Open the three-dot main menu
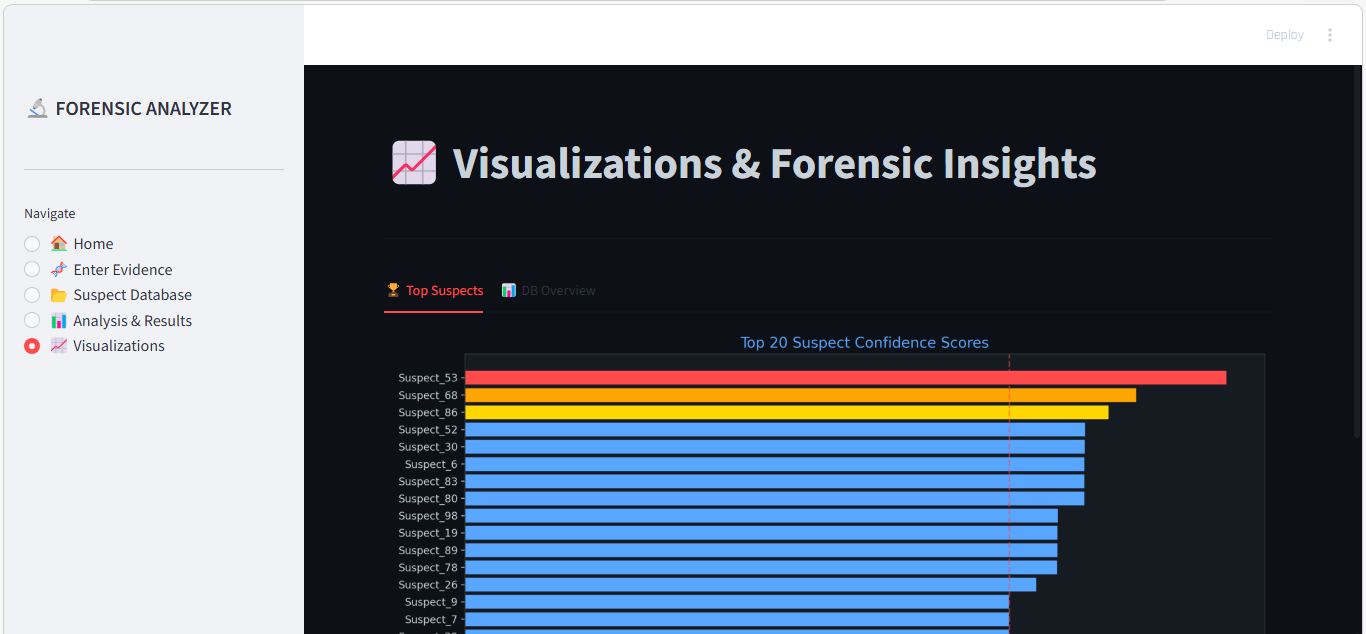Viewport: 1366px width, 634px height. click(1330, 35)
